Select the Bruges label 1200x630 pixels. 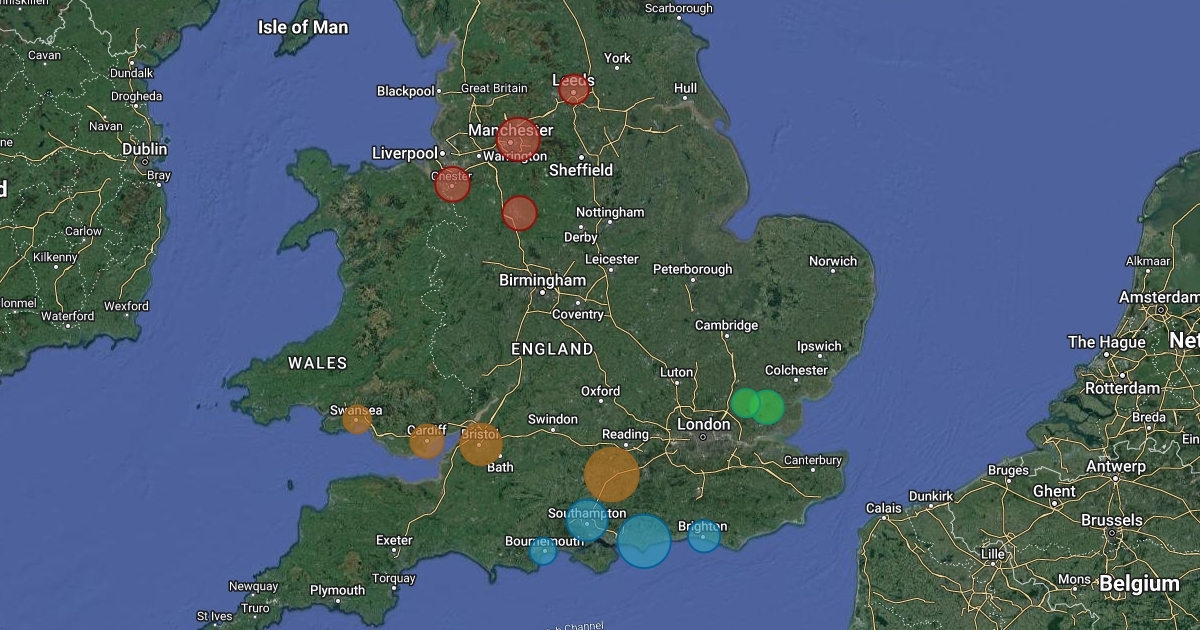[1007, 470]
